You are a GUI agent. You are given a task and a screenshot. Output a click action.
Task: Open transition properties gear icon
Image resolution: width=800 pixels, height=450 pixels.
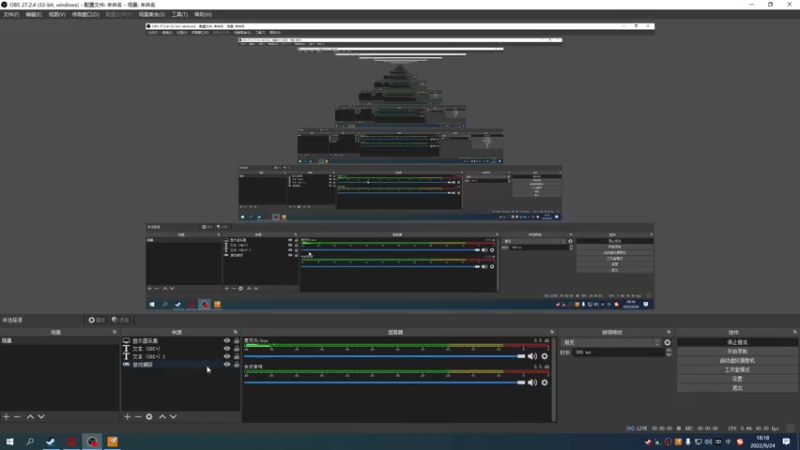667,342
